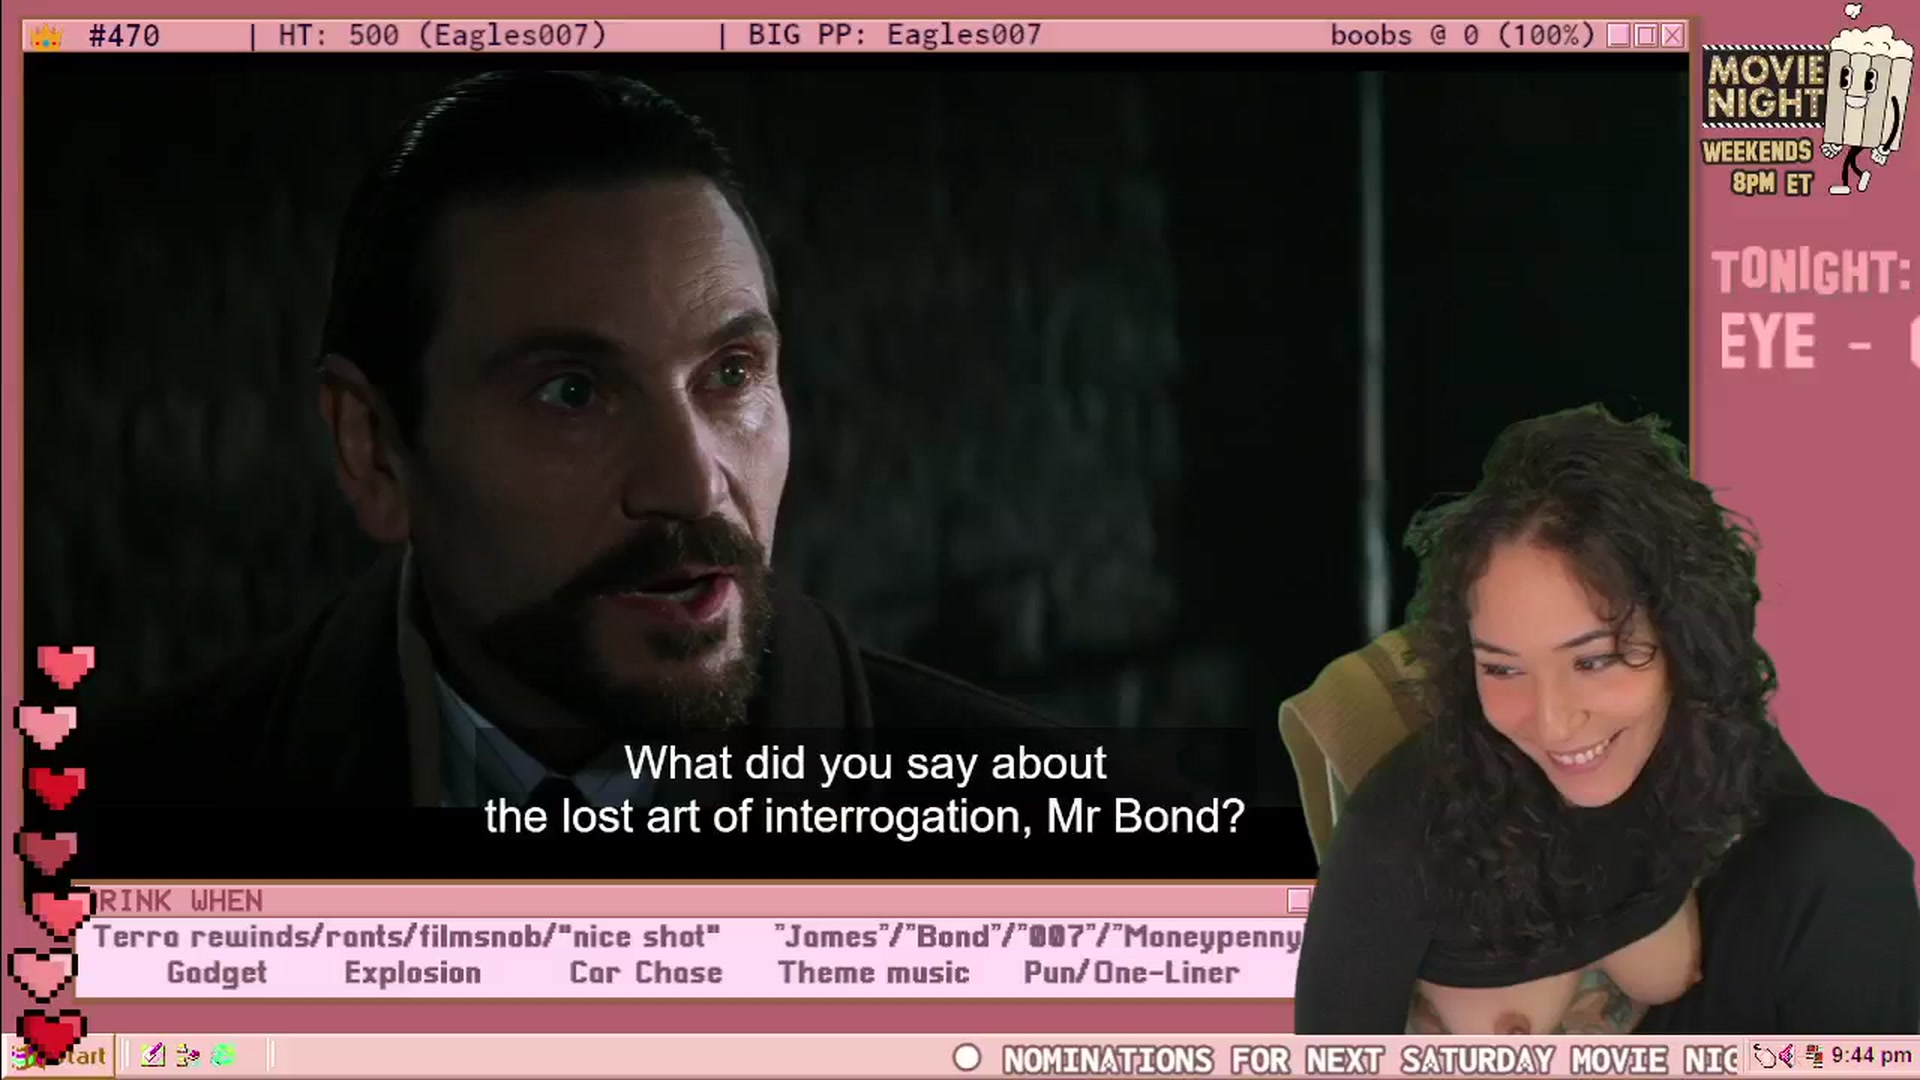Select the "Pun/One-Liner" drink rule
1920x1080 pixels.
(1131, 973)
